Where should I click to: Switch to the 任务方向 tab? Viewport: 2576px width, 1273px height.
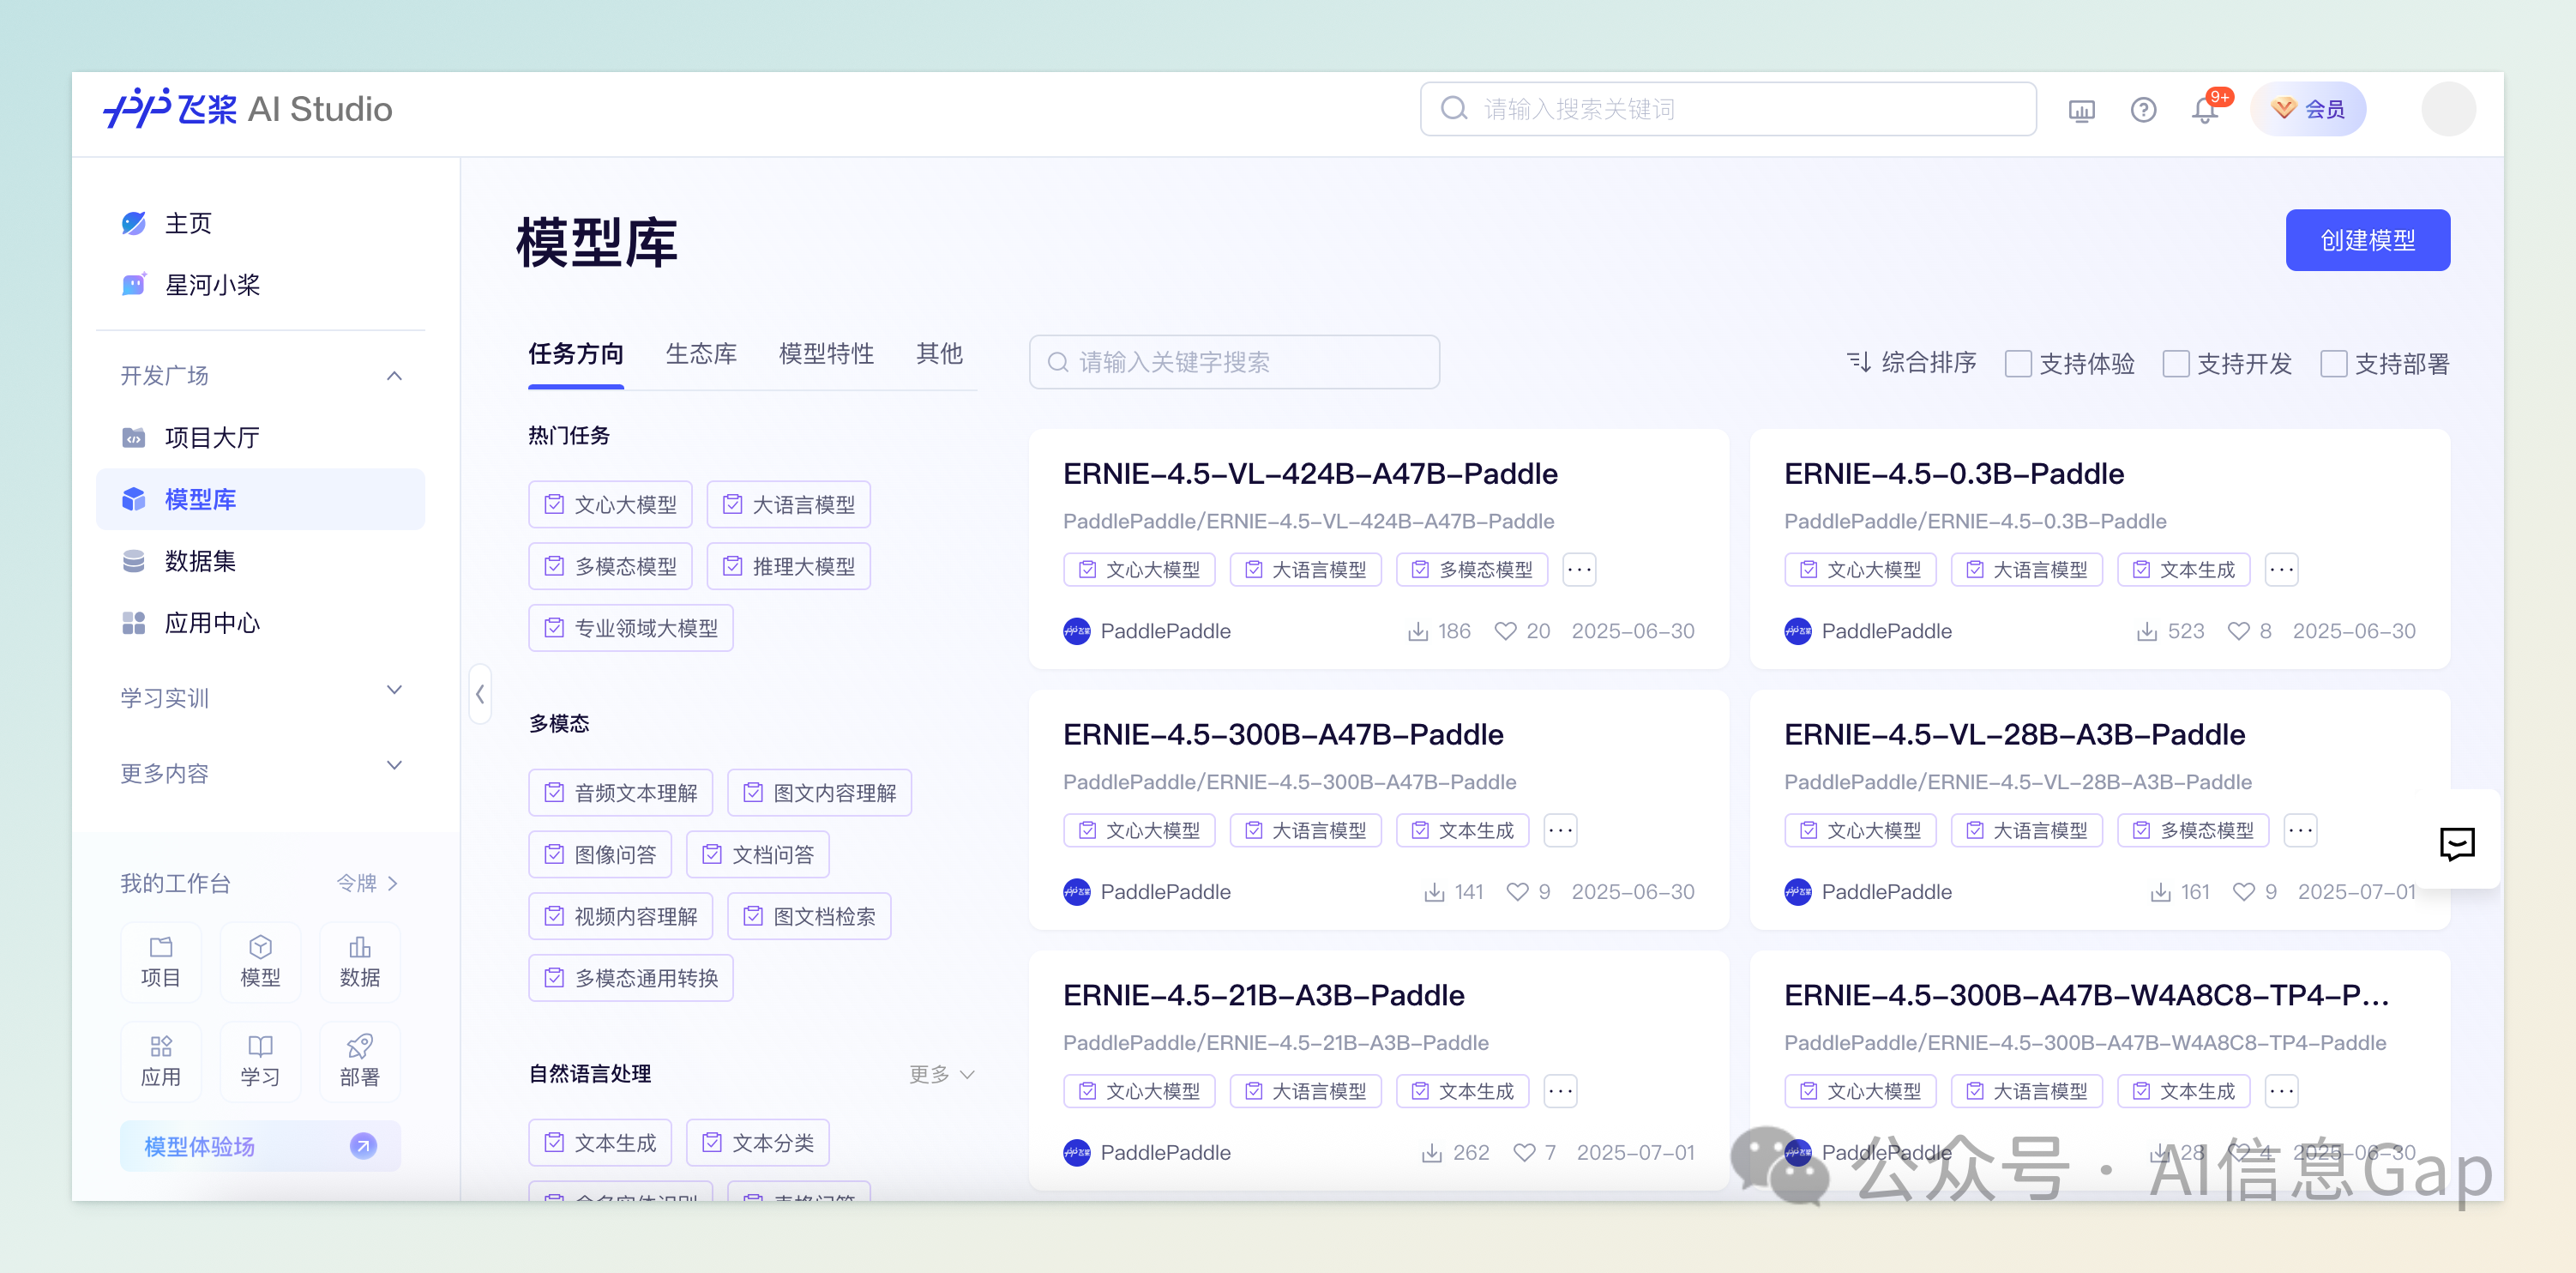point(576,354)
